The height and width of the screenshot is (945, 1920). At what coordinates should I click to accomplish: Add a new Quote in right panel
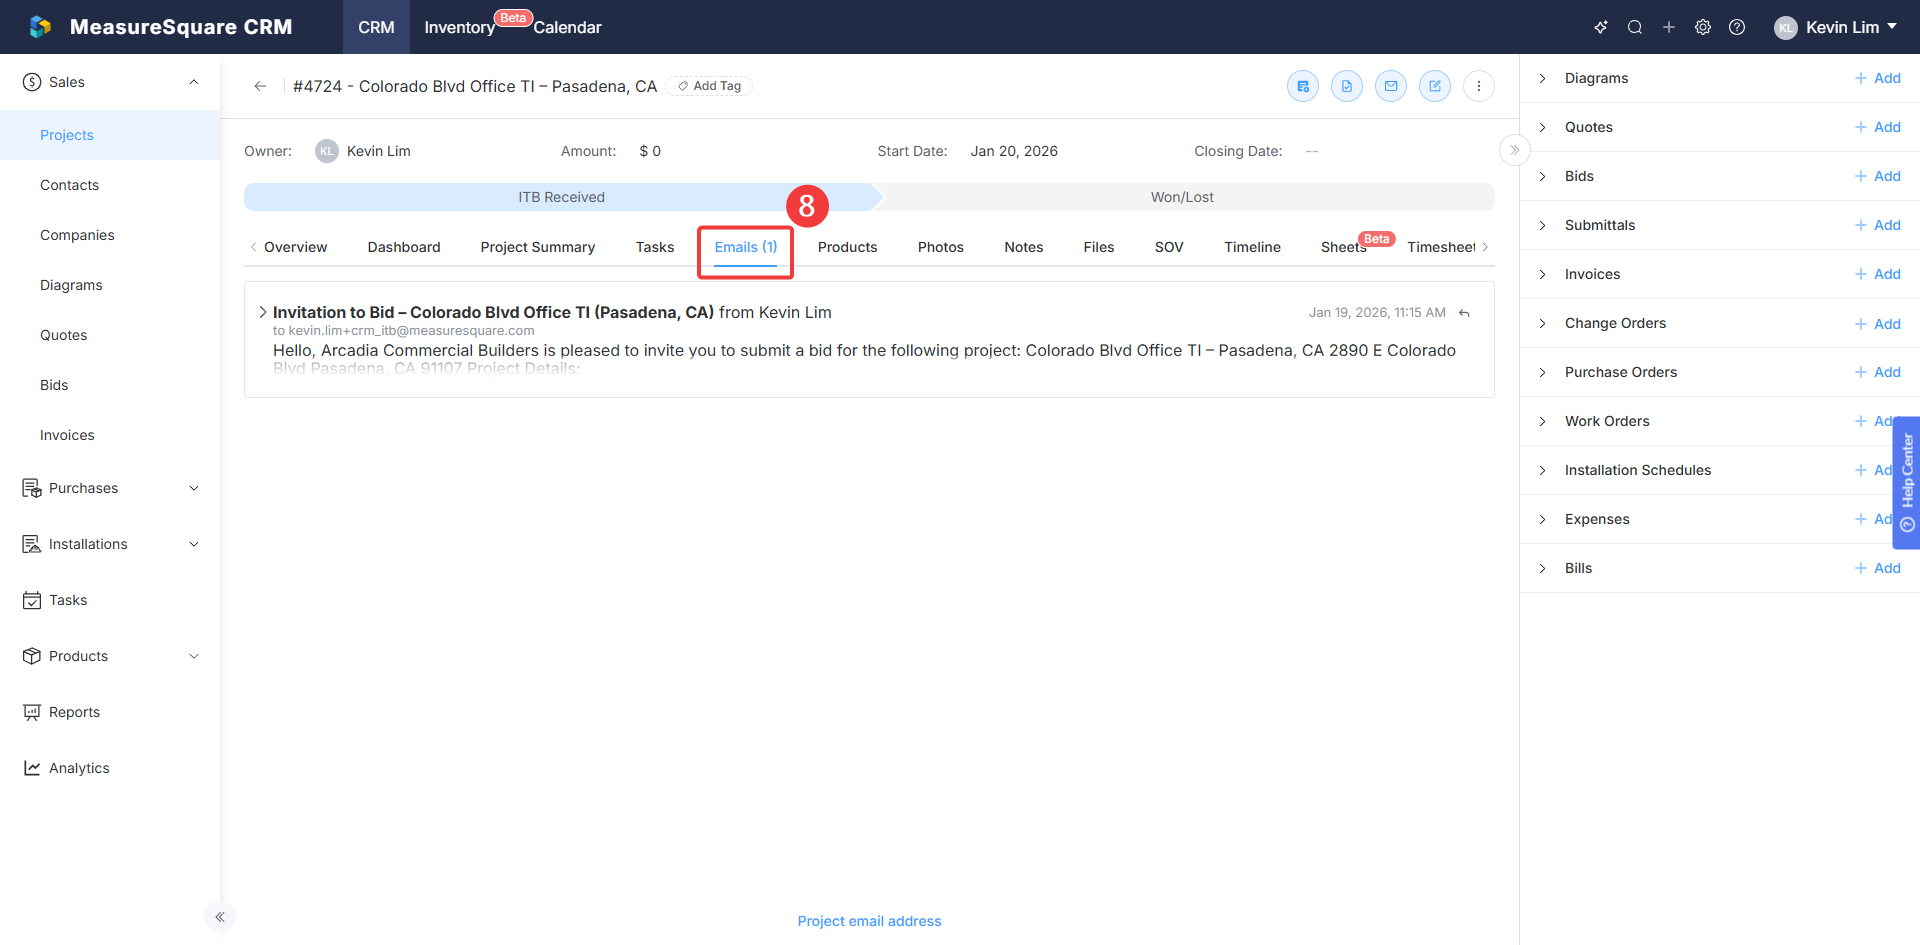point(1878,127)
